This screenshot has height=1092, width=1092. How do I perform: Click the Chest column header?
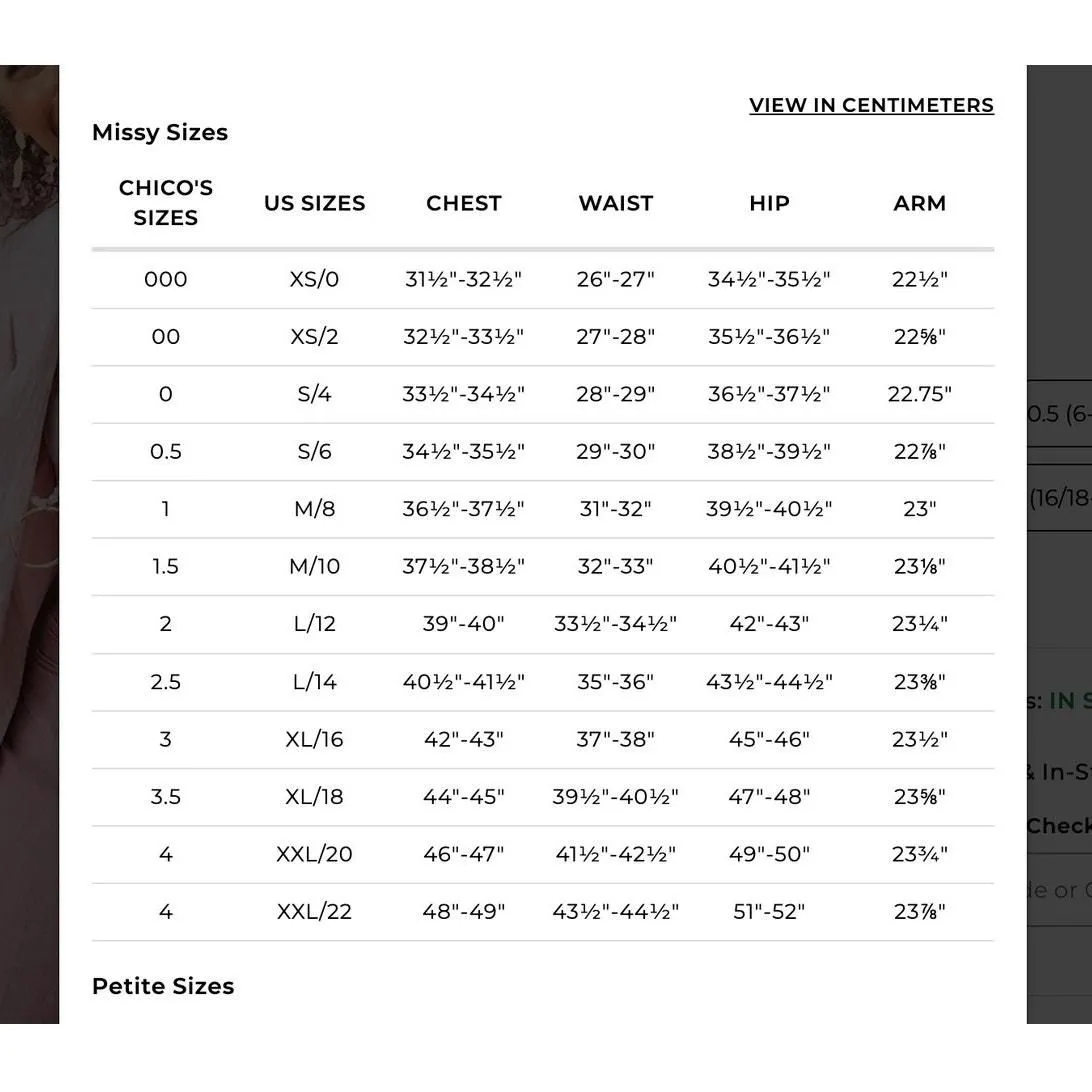pos(464,203)
